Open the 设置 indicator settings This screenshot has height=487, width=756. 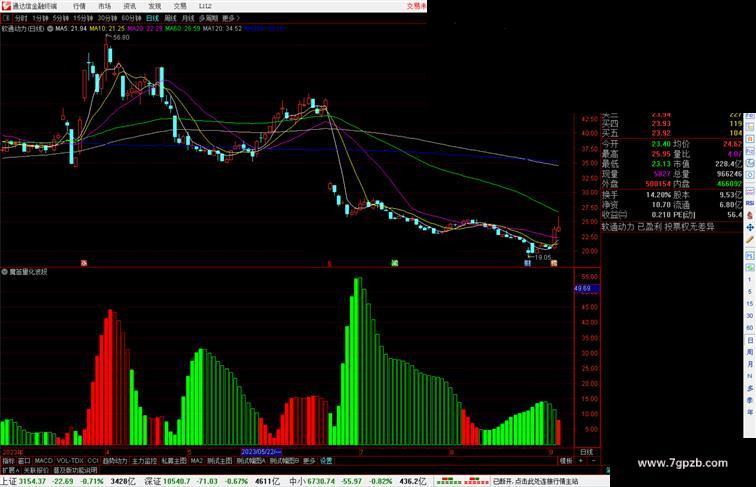(x=326, y=461)
